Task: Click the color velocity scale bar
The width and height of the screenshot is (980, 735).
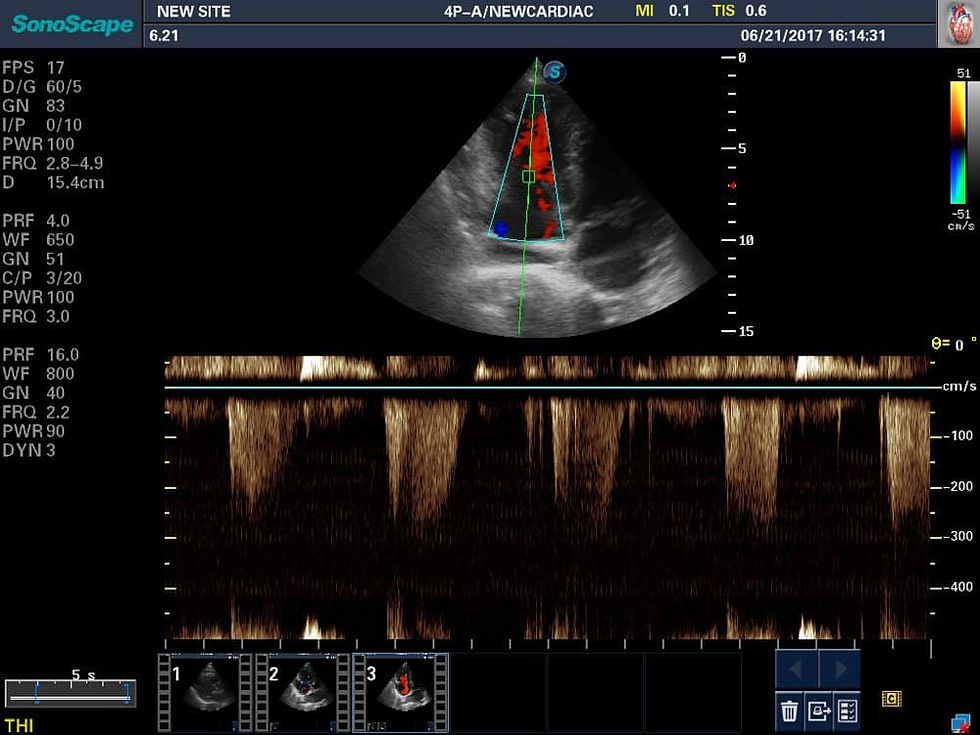Action: click(x=958, y=142)
